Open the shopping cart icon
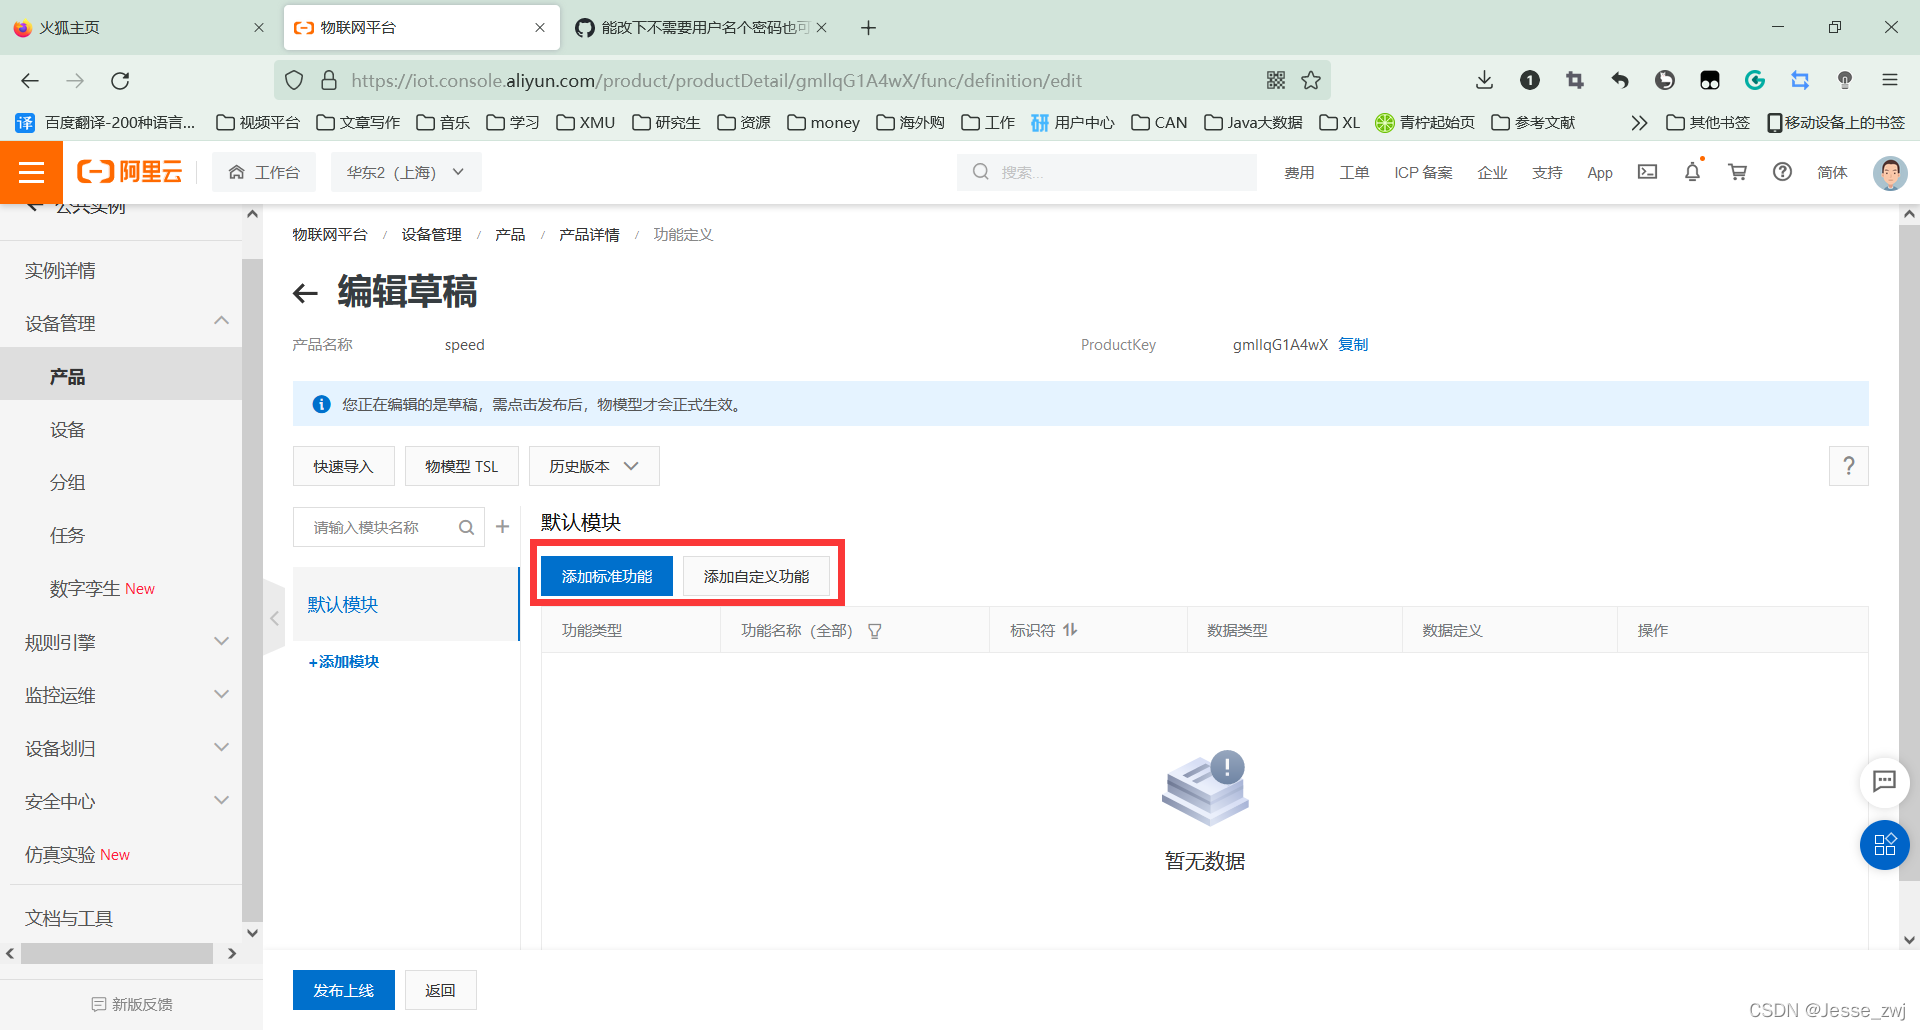The width and height of the screenshot is (1920, 1030). point(1738,172)
